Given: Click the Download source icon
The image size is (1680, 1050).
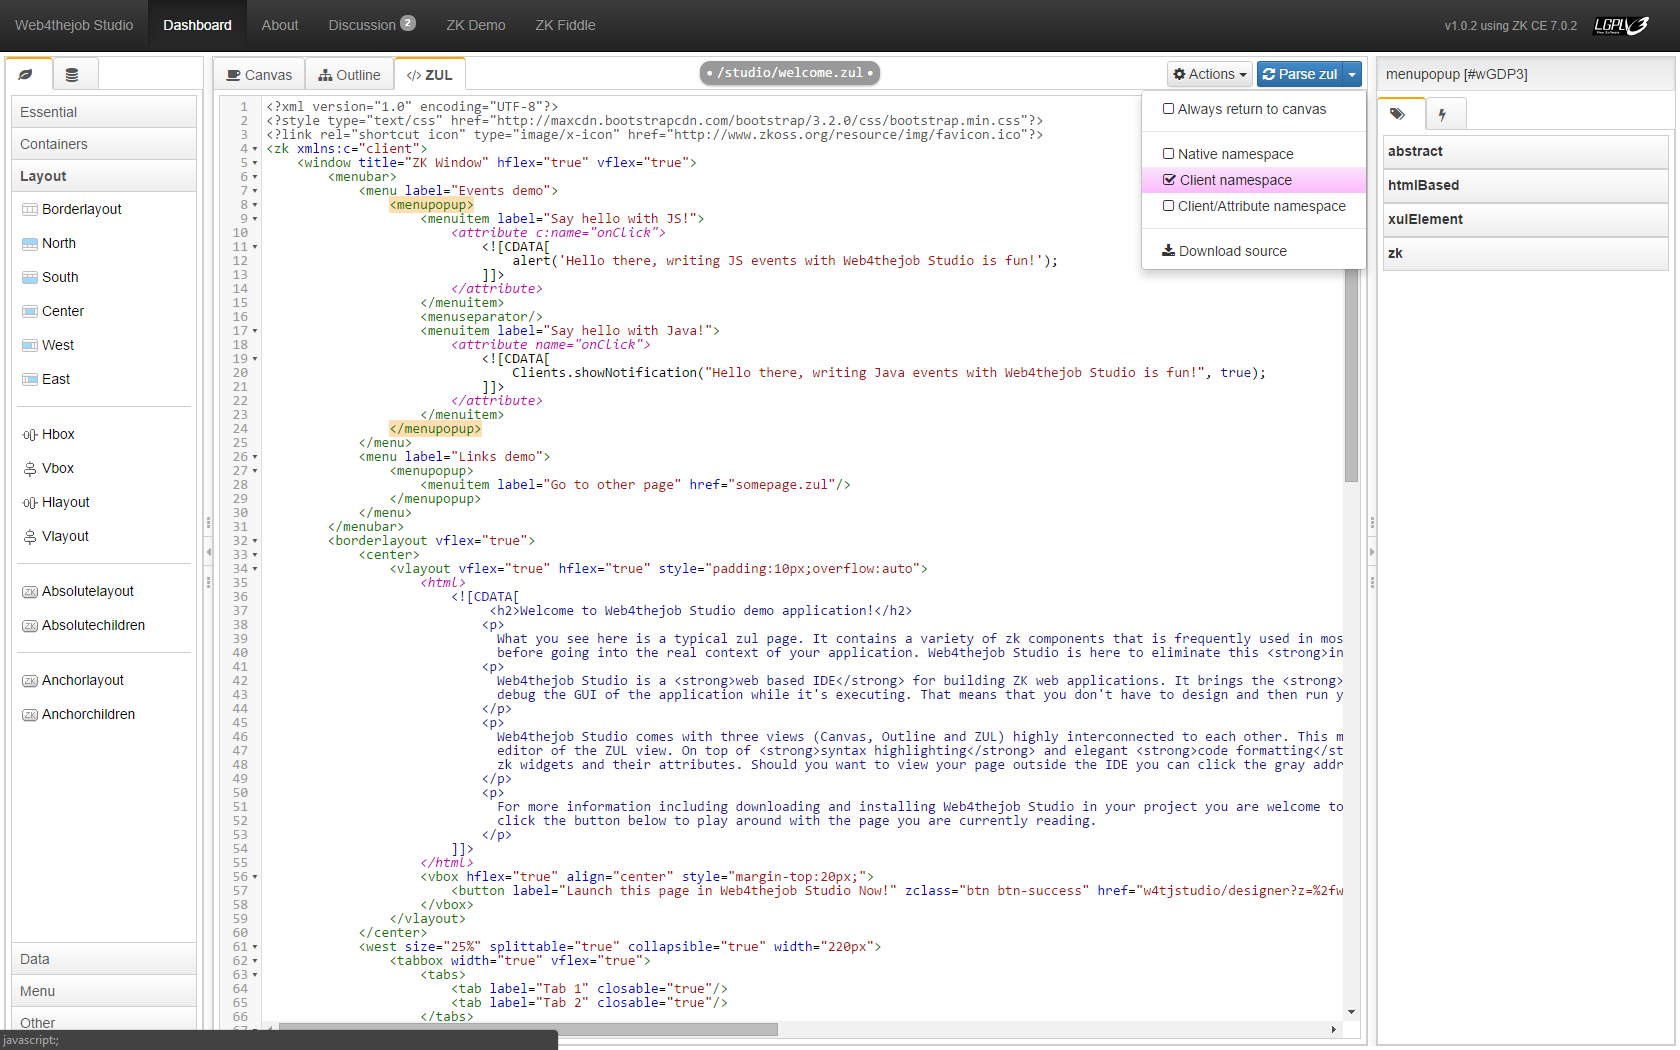Looking at the screenshot, I should point(1168,251).
